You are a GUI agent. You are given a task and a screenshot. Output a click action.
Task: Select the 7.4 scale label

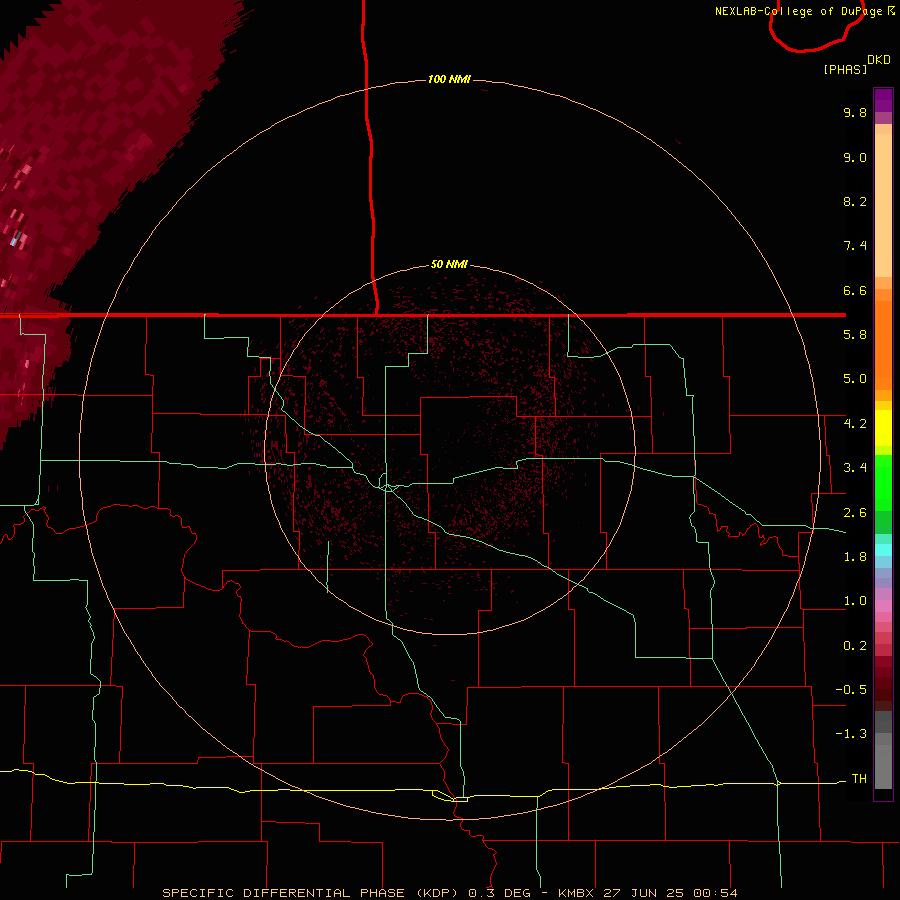pyautogui.click(x=855, y=246)
